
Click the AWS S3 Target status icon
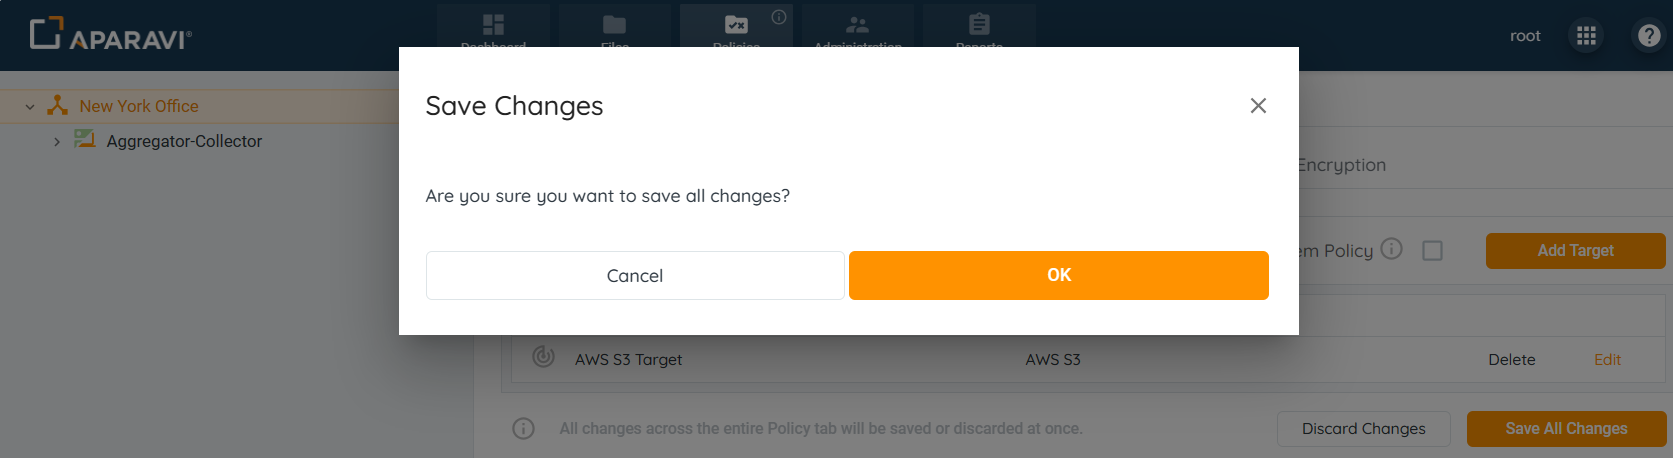(543, 357)
